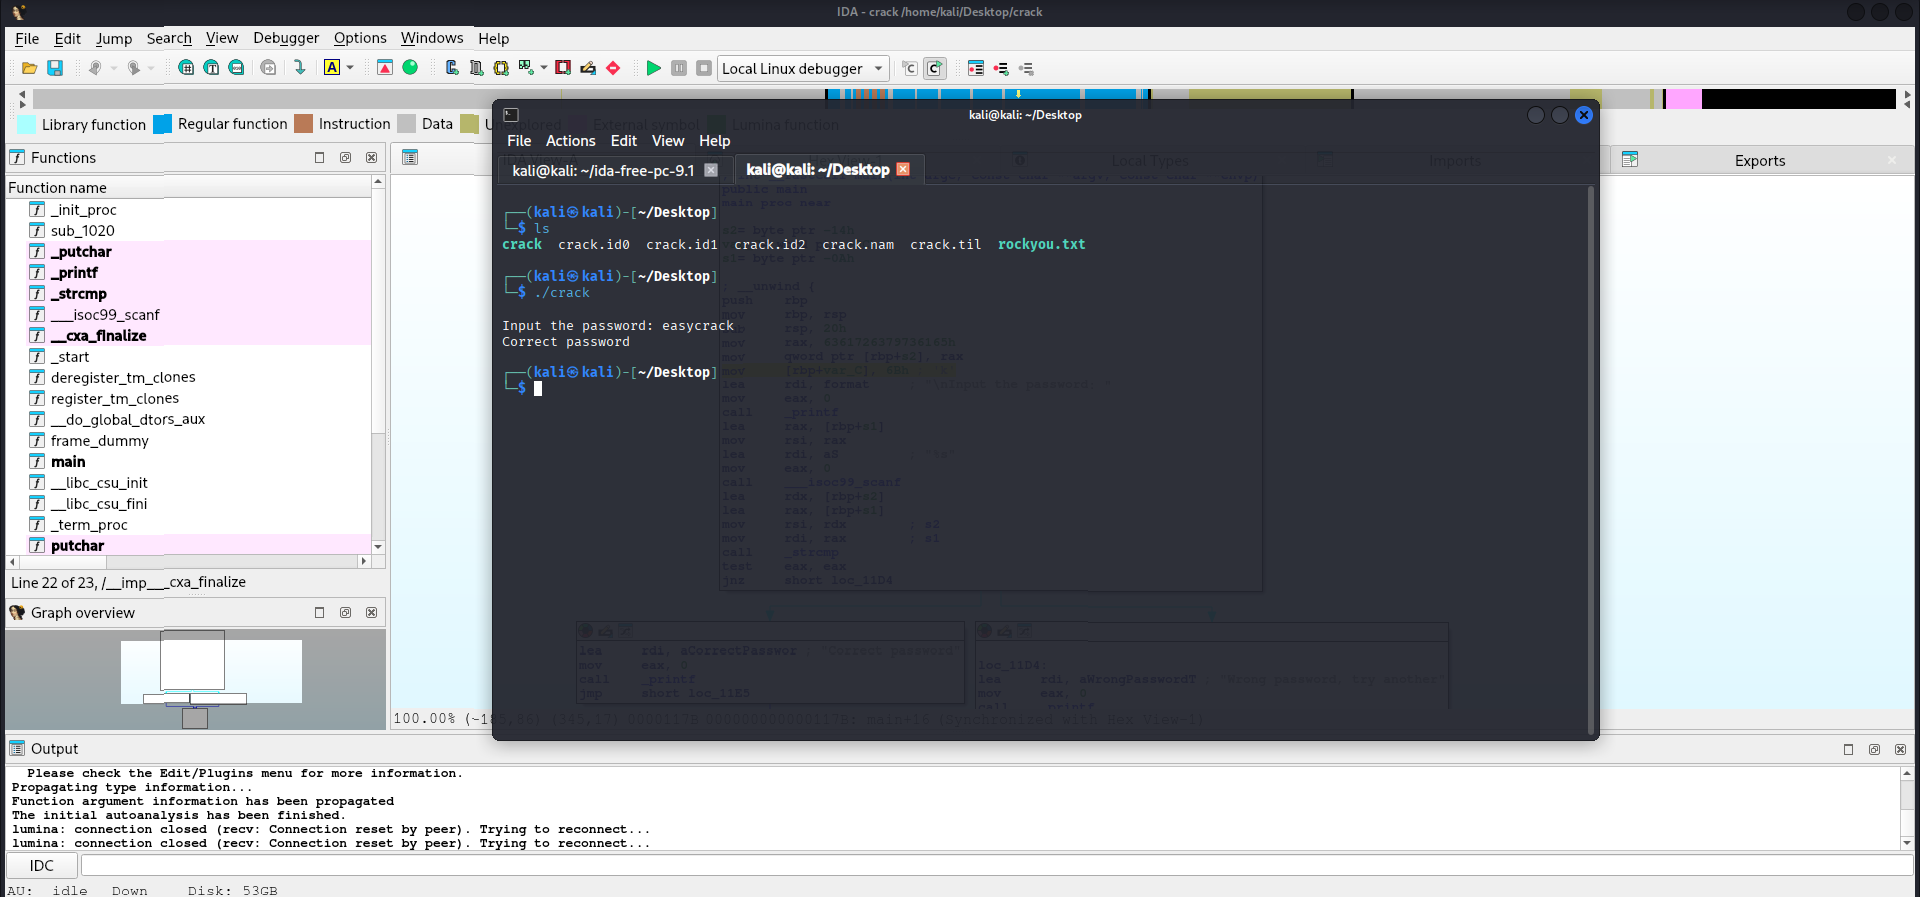Click the Output panel scroll-down arrow
1920x897 pixels.
point(1907,843)
